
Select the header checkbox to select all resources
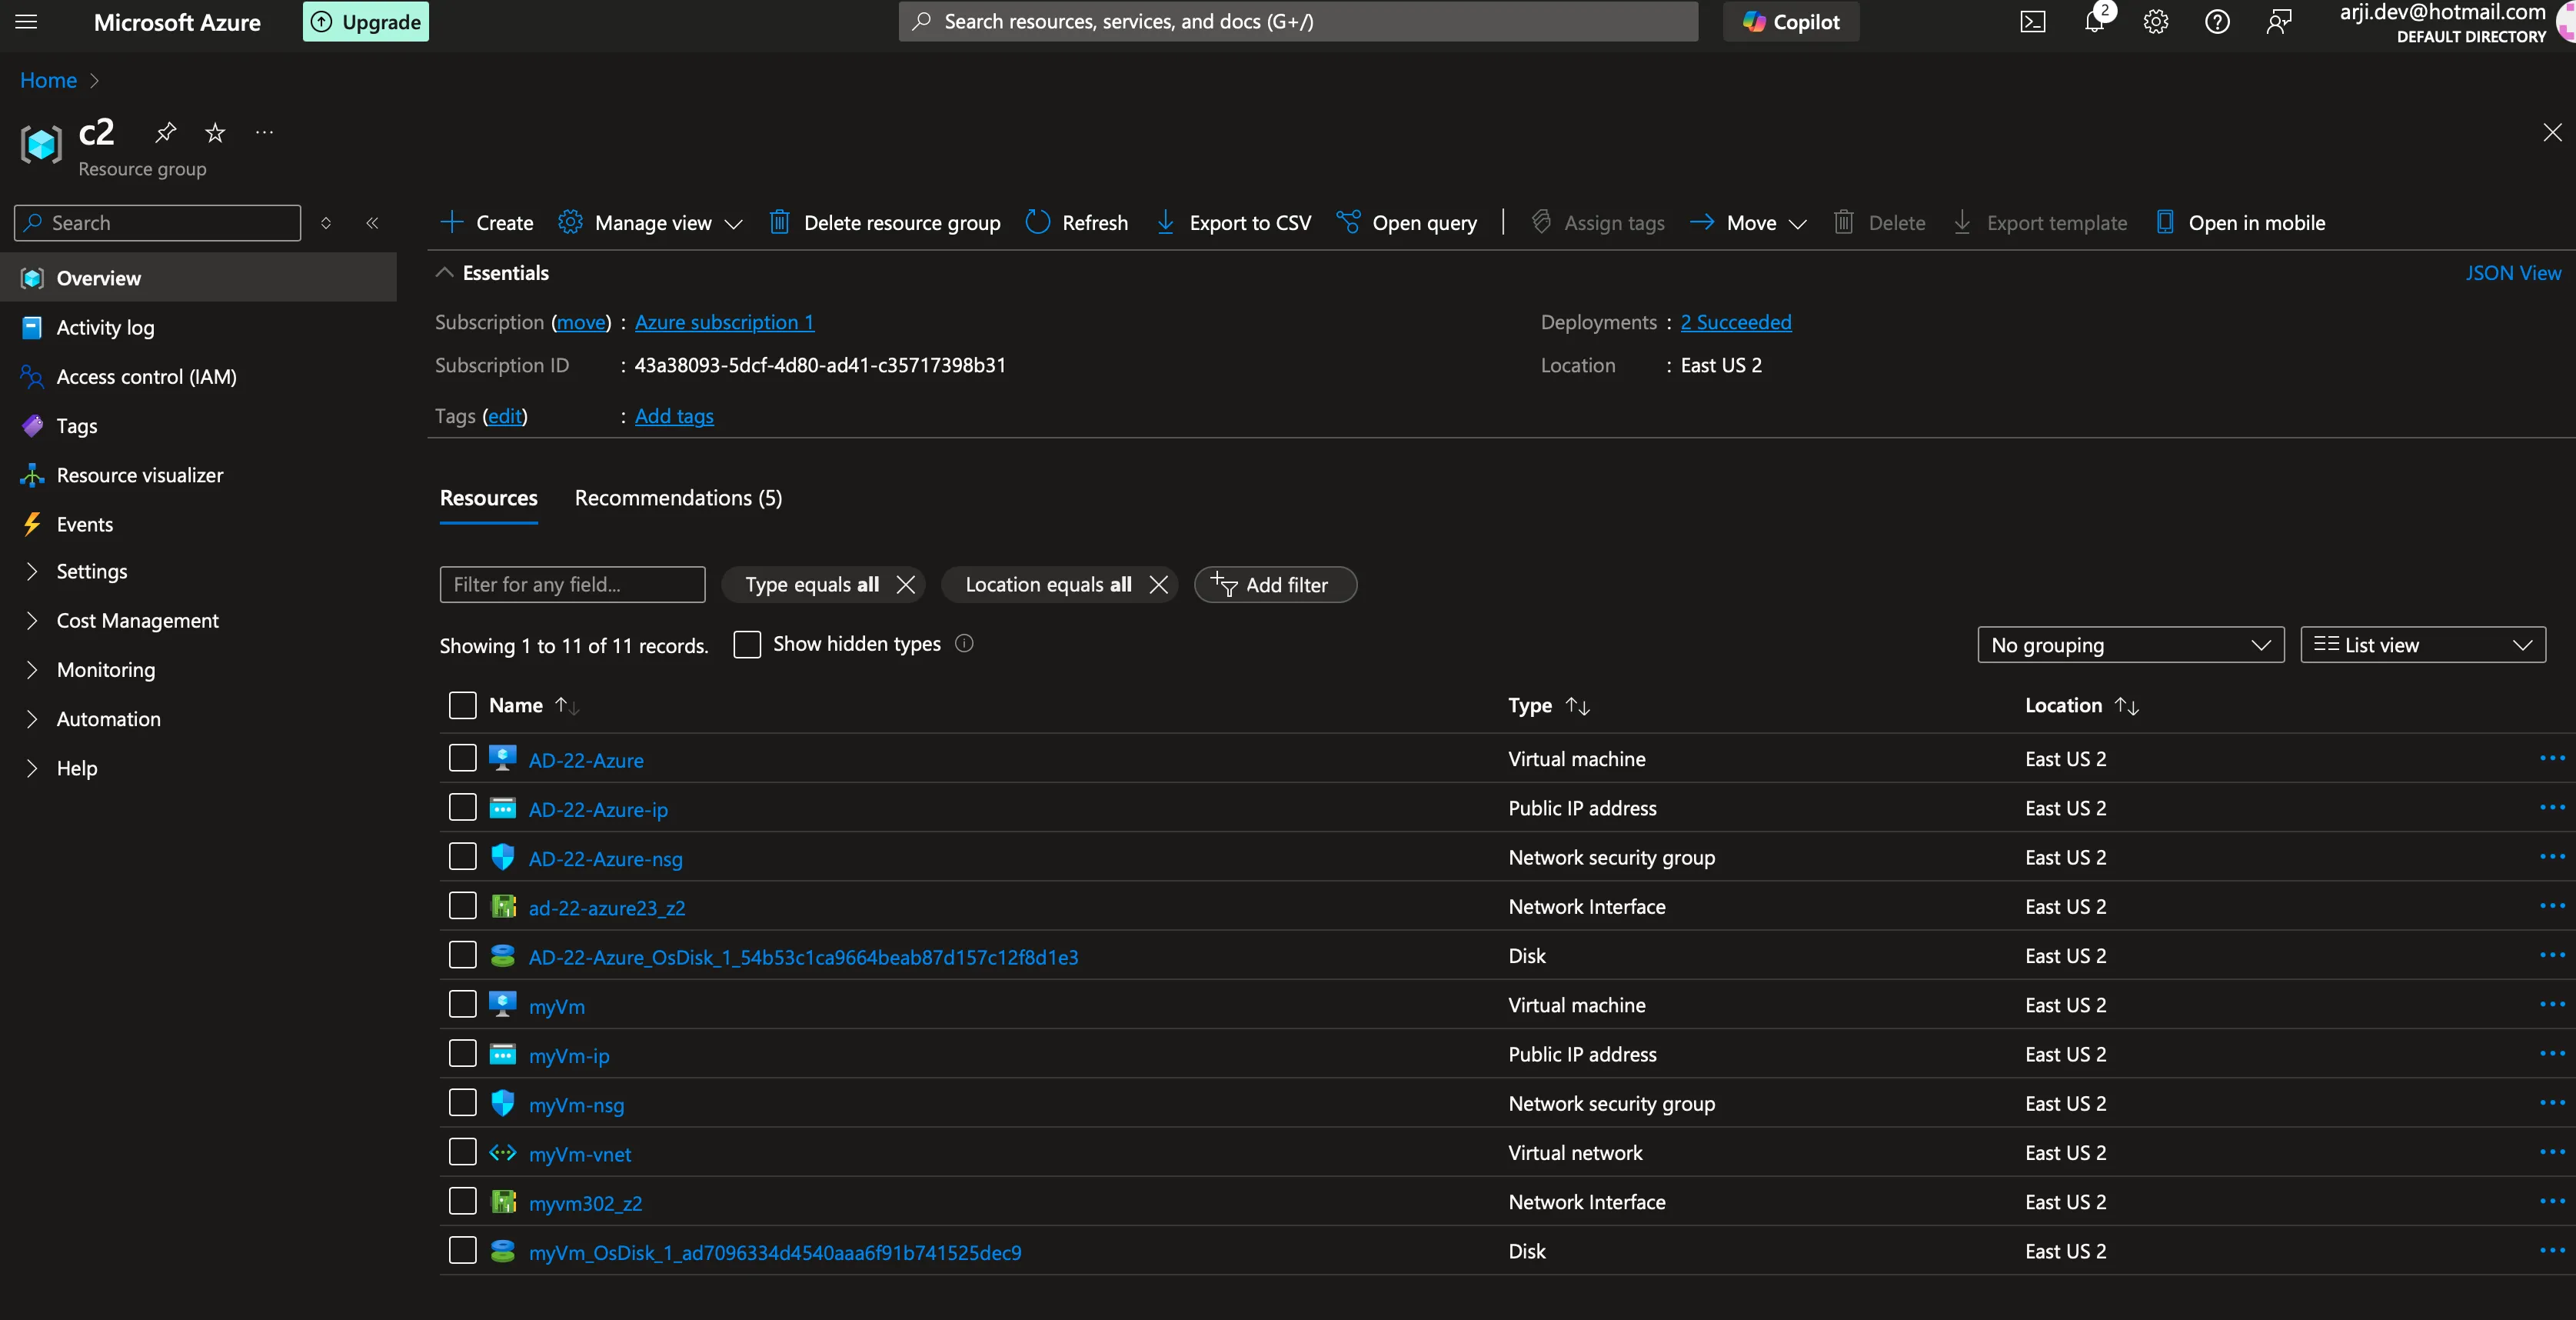462,704
